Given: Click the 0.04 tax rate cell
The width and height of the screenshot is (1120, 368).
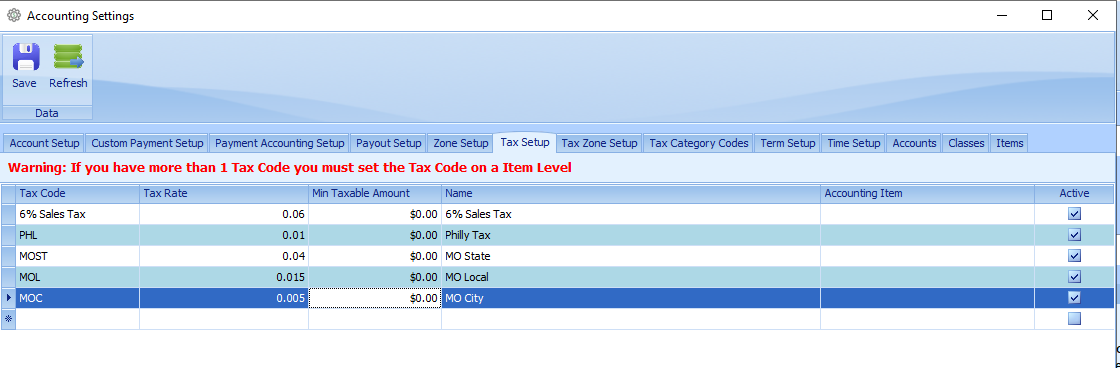Looking at the screenshot, I should (224, 256).
